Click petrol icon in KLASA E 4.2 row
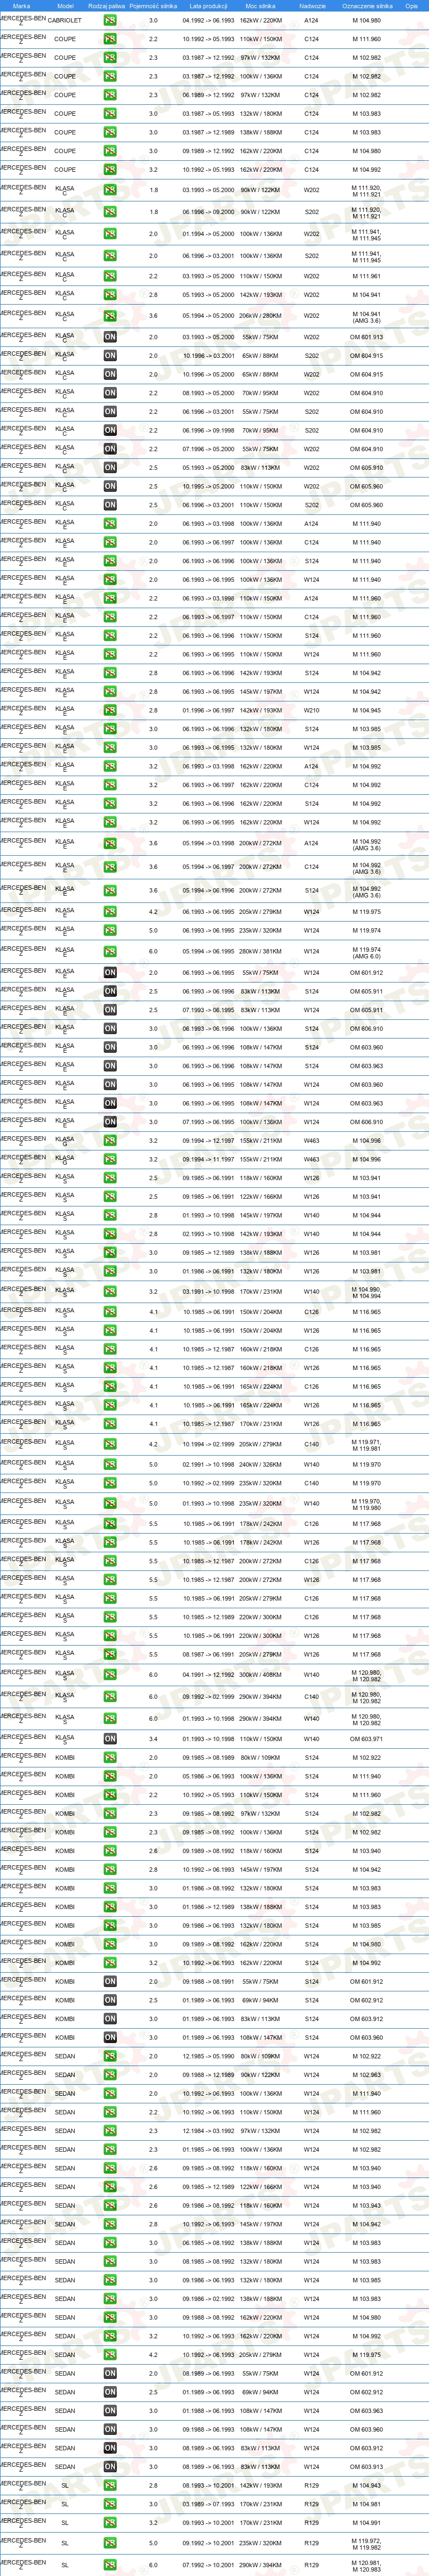This screenshot has height=2576, width=429. 110,911
